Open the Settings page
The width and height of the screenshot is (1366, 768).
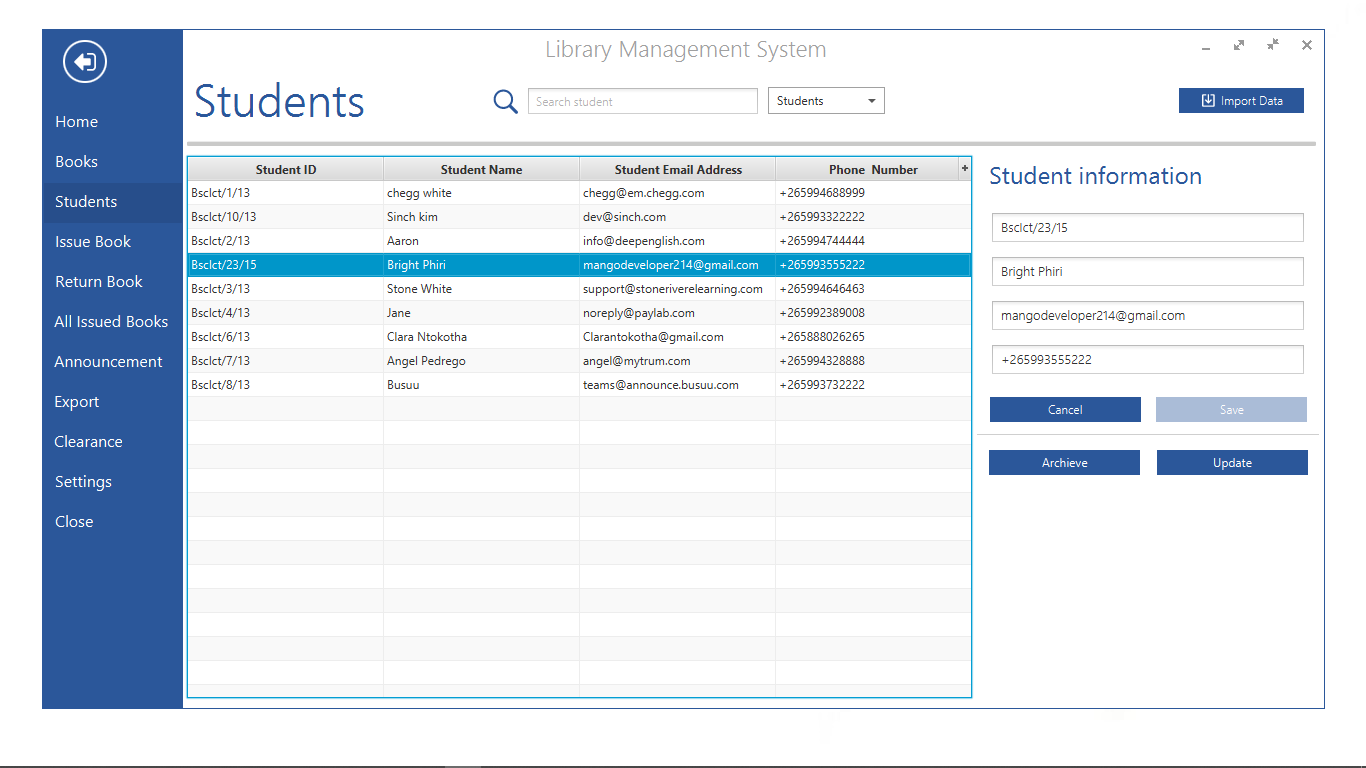[83, 481]
